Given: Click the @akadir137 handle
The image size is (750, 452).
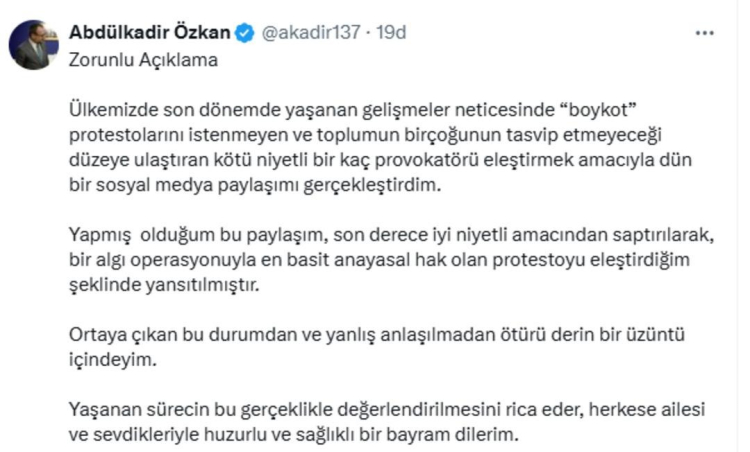Looking at the screenshot, I should click(309, 33).
